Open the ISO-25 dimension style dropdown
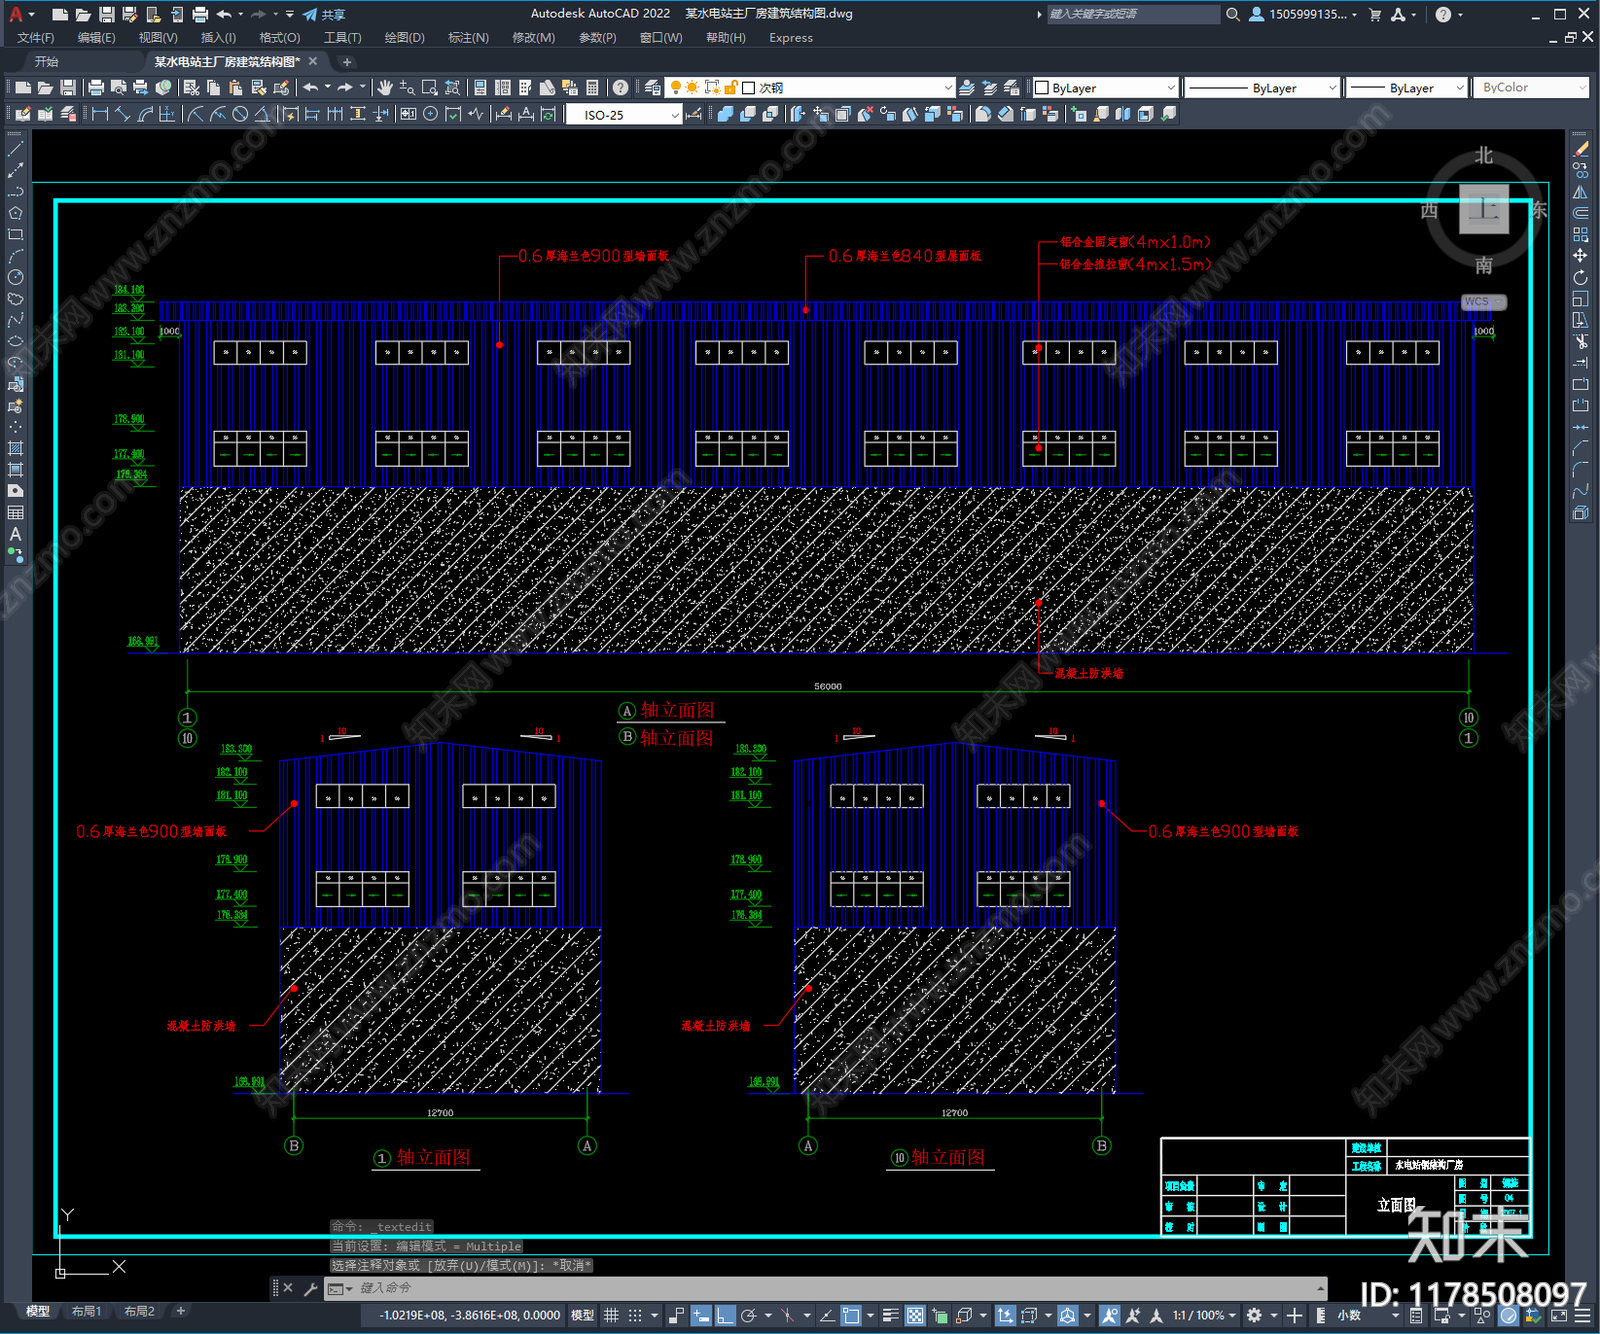 [x=624, y=115]
